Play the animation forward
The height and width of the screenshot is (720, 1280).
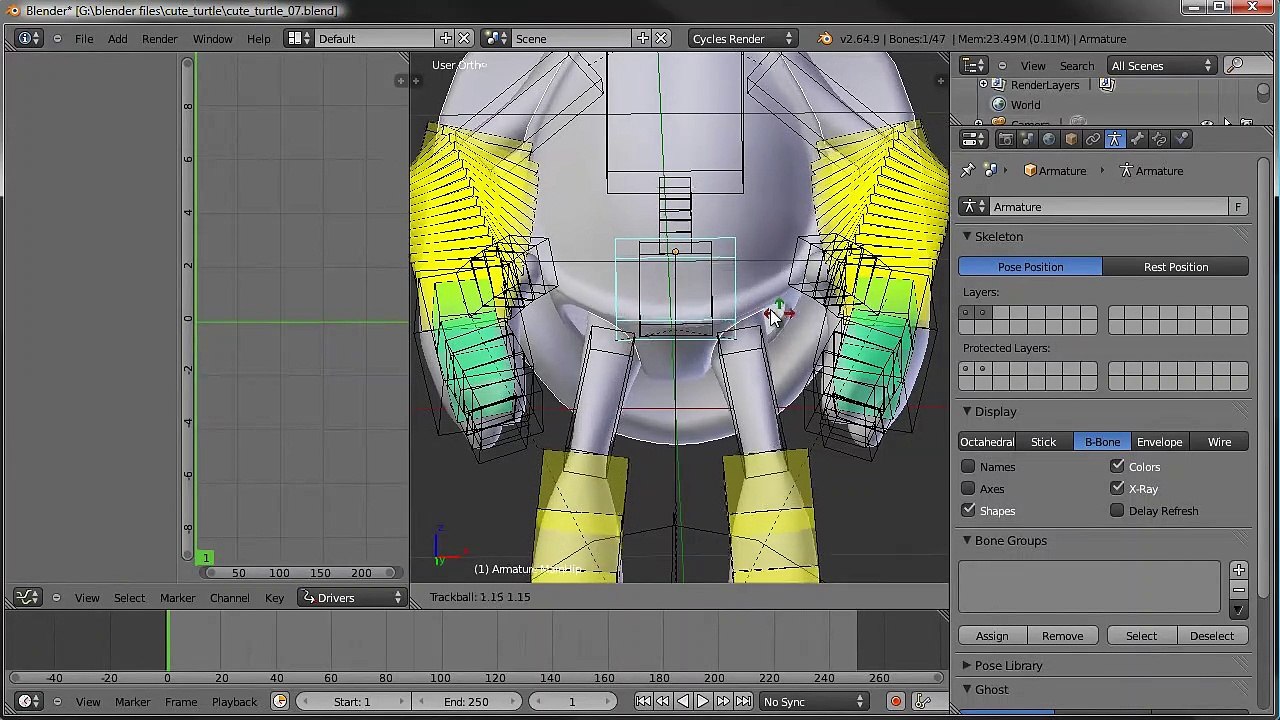[702, 702]
